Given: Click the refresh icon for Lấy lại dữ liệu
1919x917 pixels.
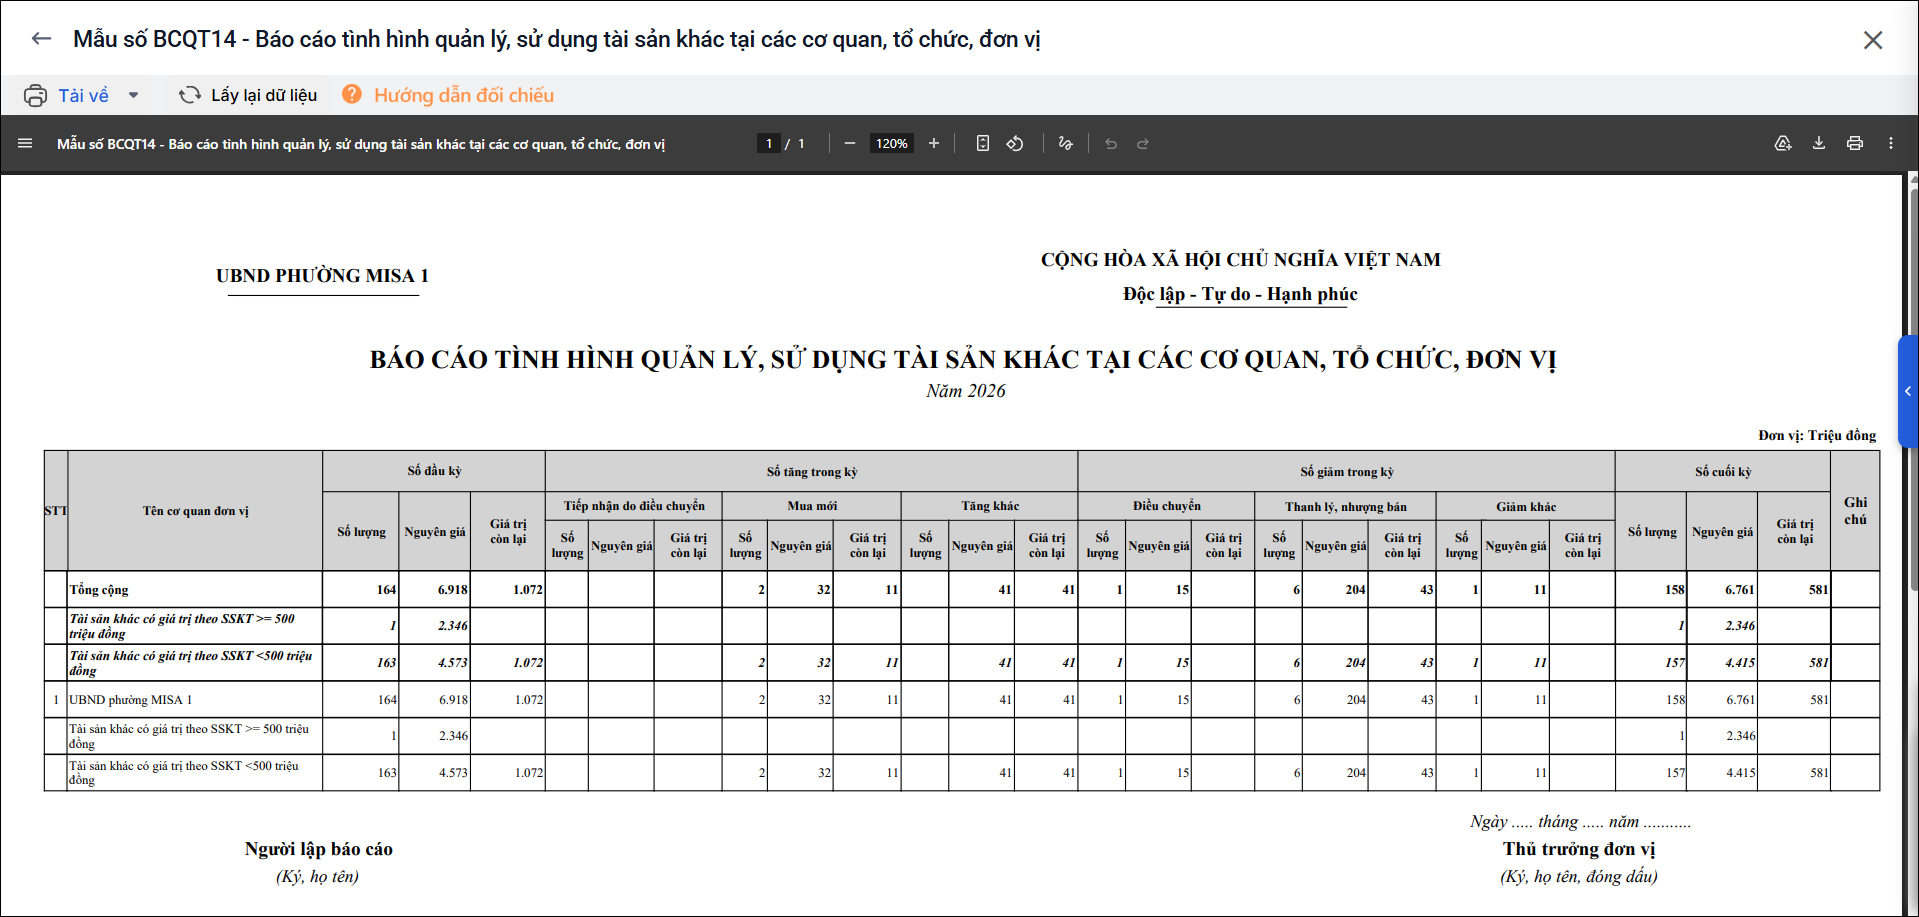Looking at the screenshot, I should pos(190,95).
